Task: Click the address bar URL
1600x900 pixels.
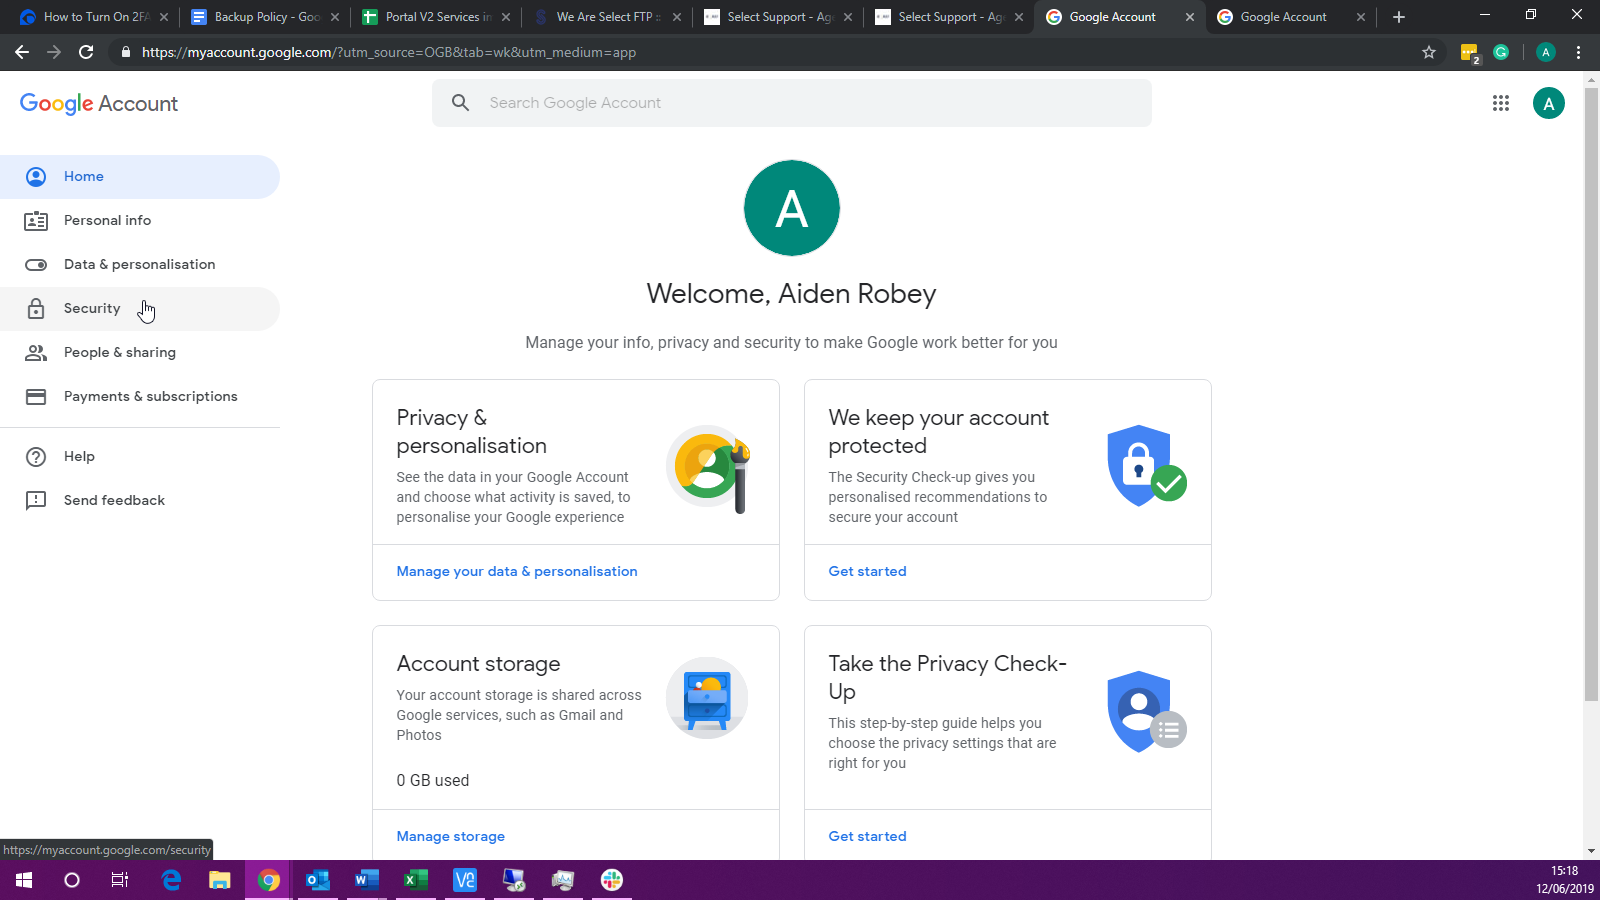Action: (389, 52)
